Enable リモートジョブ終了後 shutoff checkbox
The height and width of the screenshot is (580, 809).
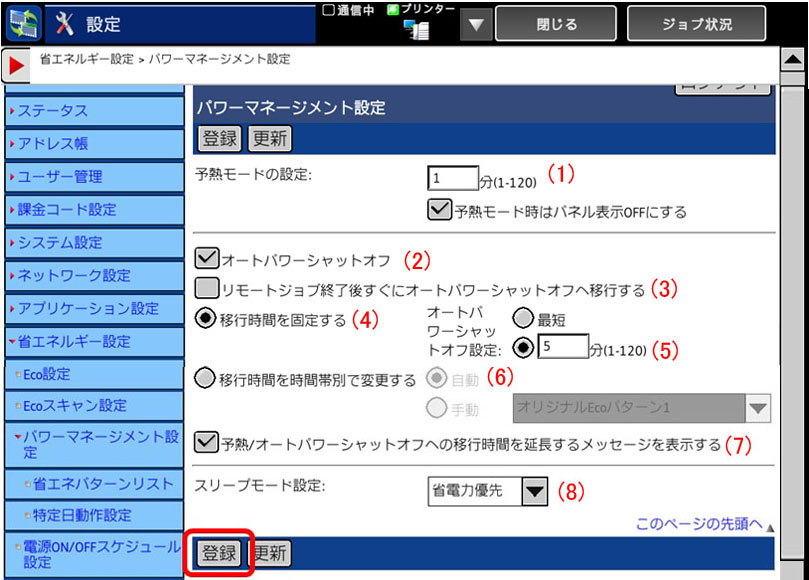pos(207,290)
